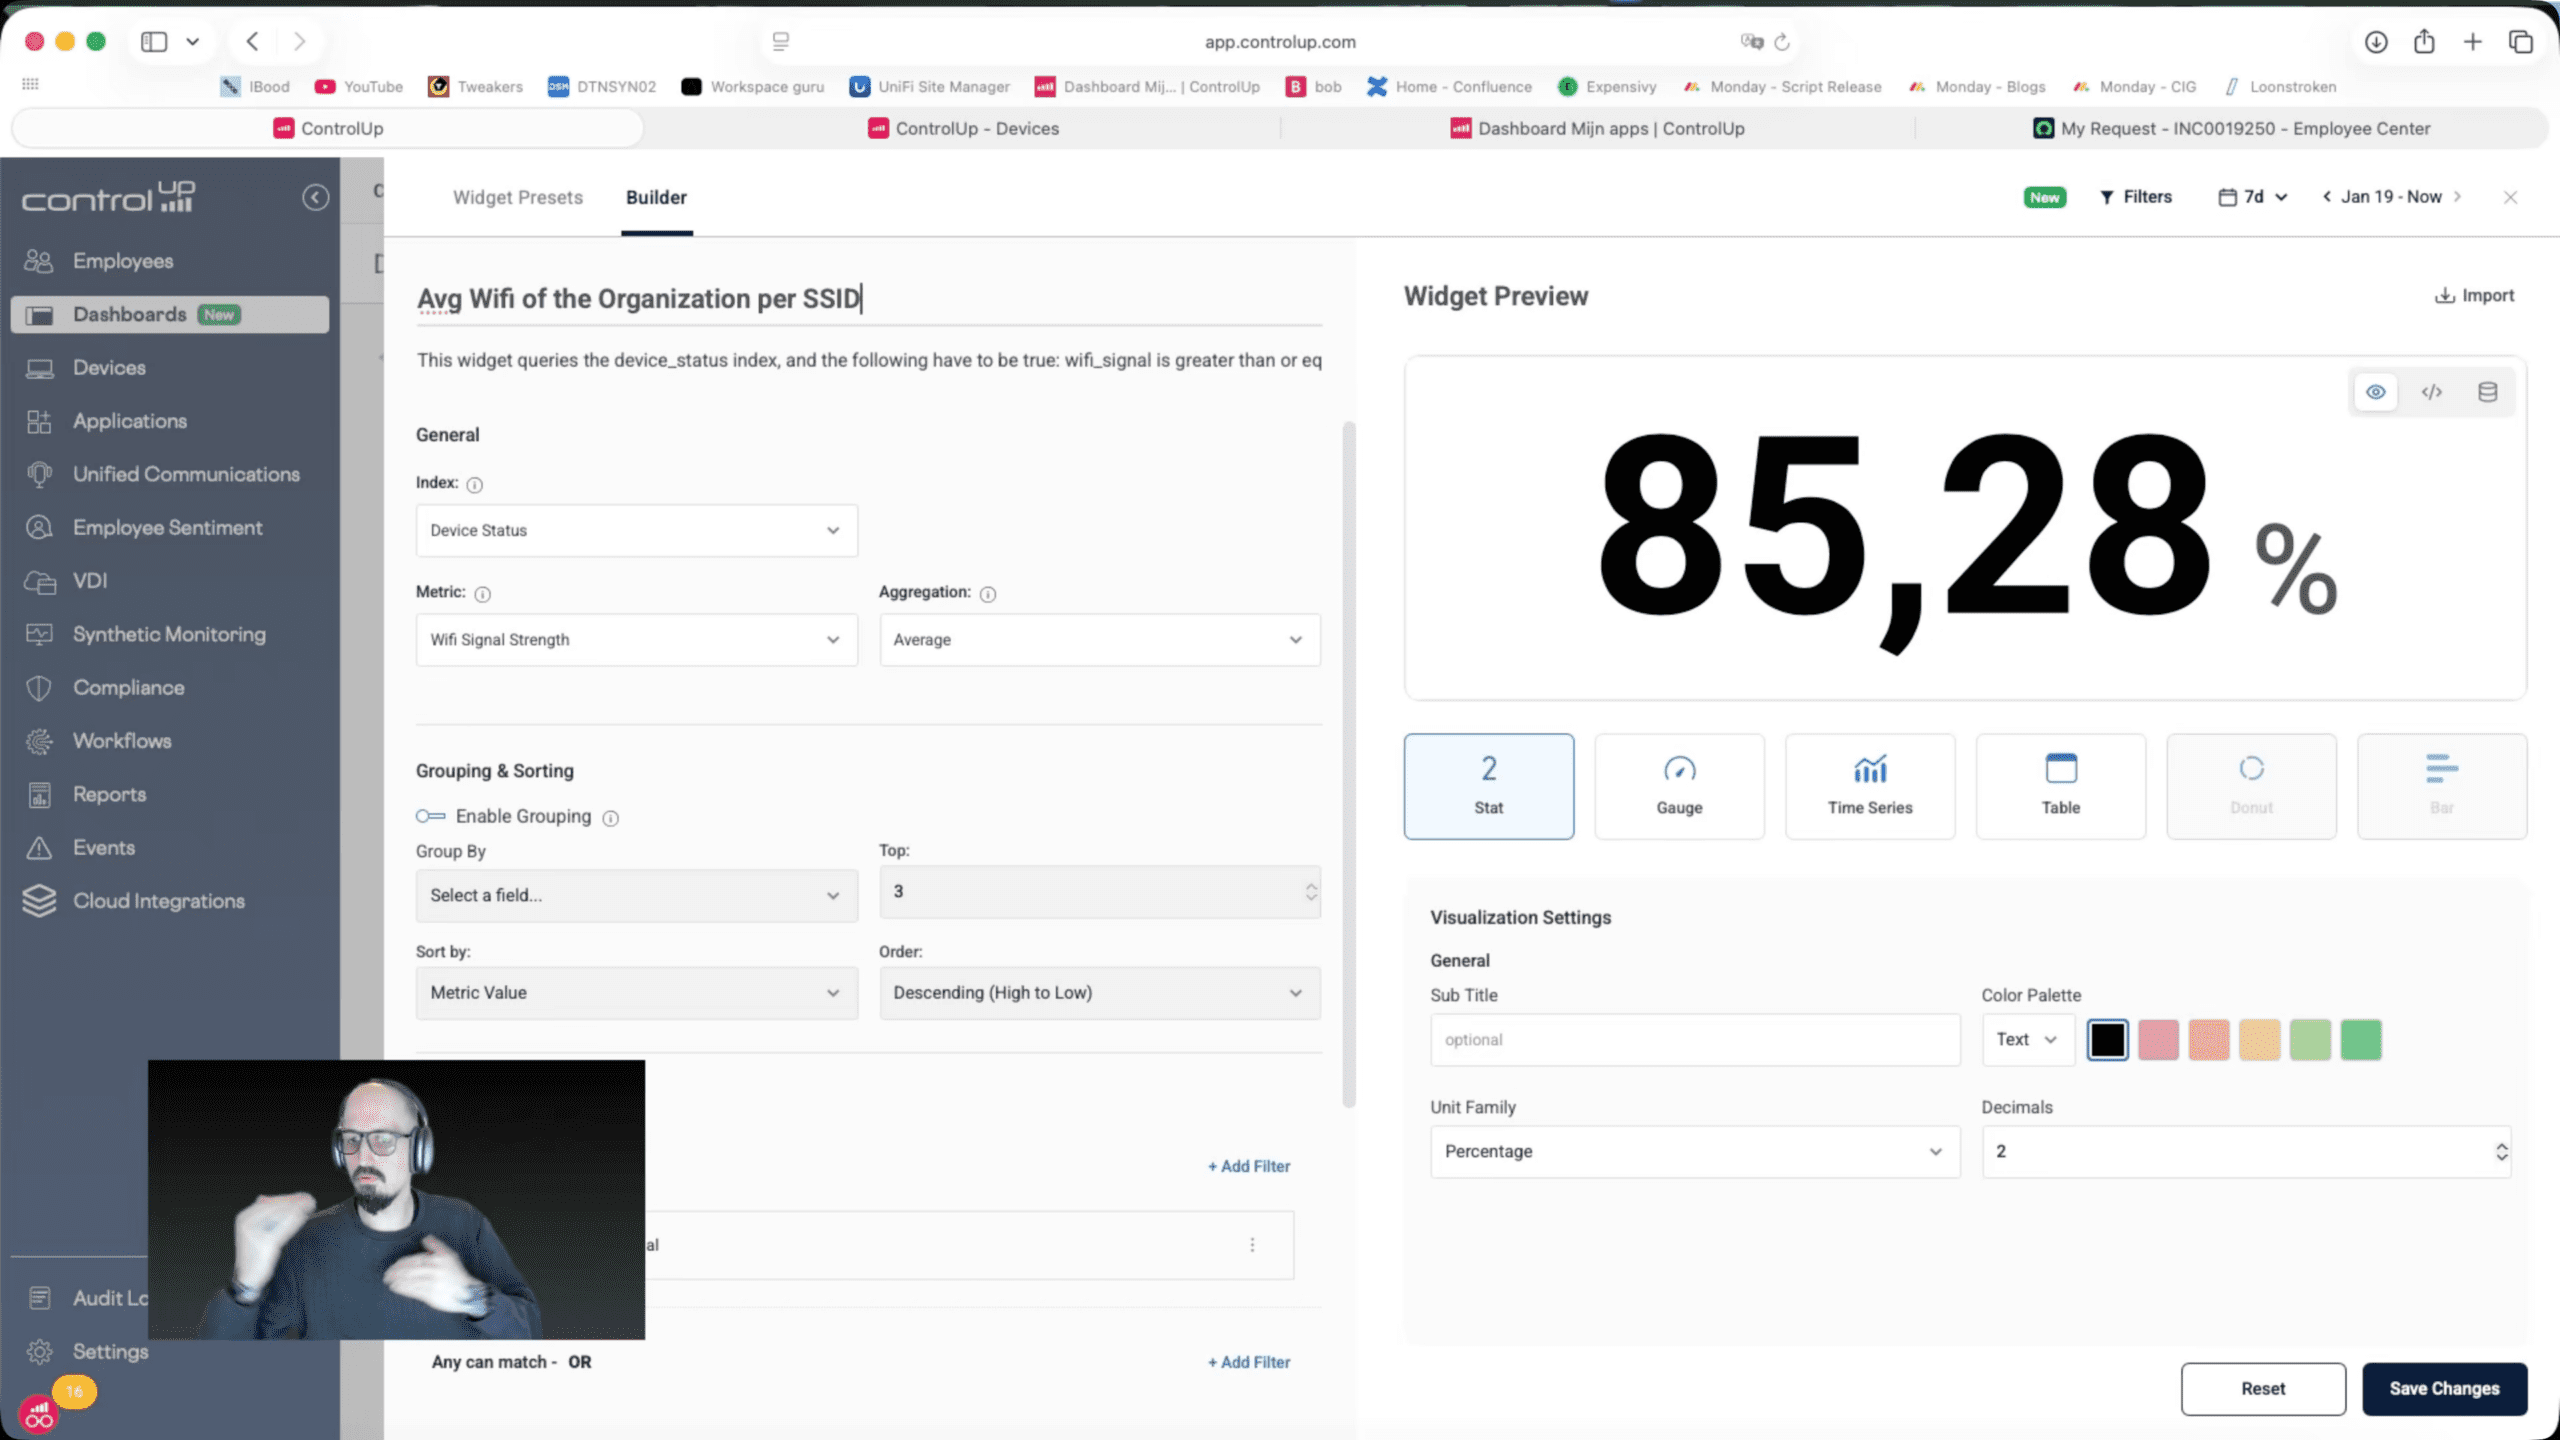Open the Order Descending dropdown

(1100, 993)
